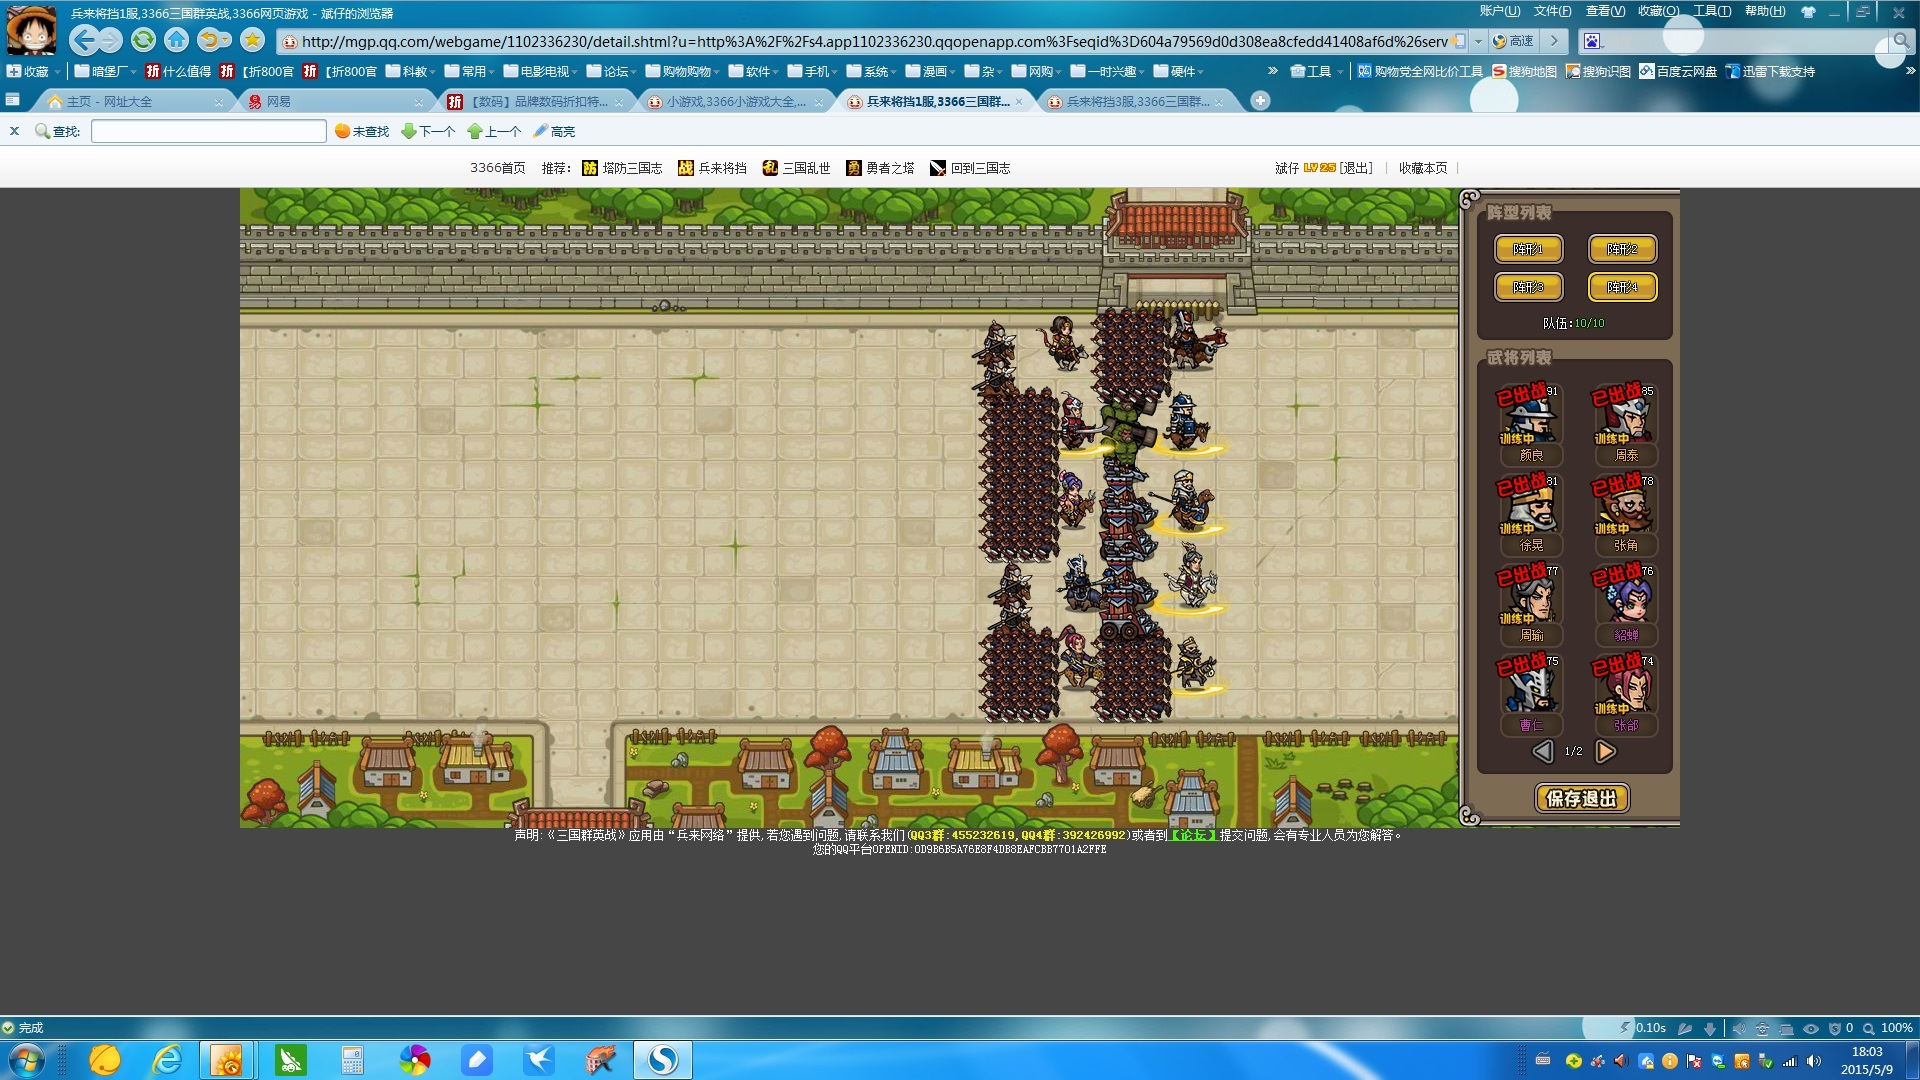This screenshot has height=1080, width=1920.
Task: Click the Windows Start button
Action: (x=26, y=1060)
